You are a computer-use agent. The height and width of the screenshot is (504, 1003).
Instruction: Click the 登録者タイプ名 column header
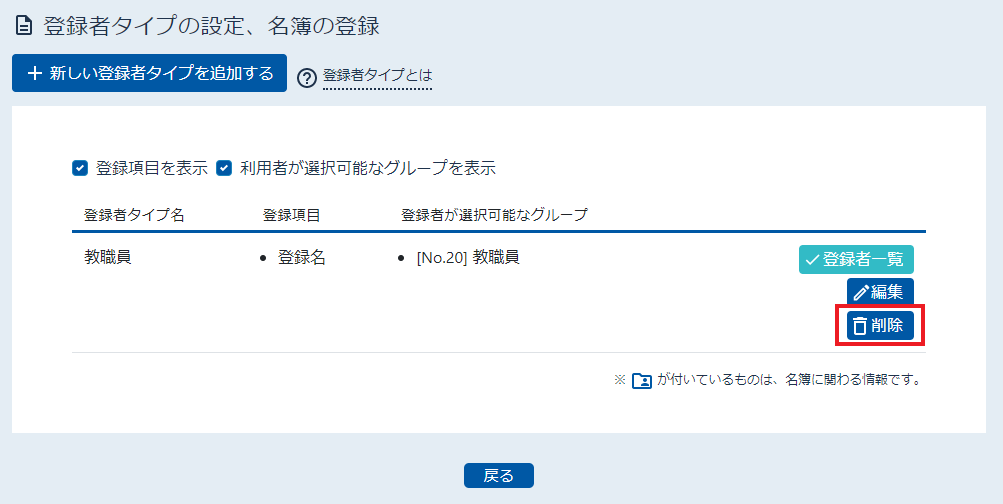coord(134,215)
